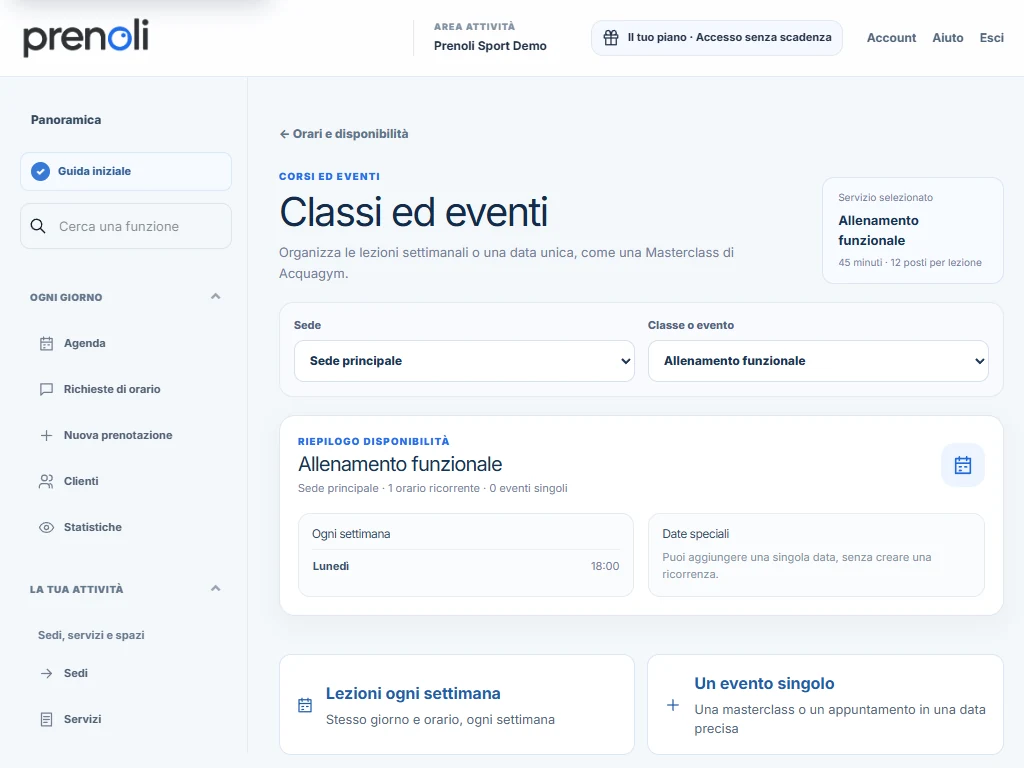Collapse the OGNI GIORNO section
The height and width of the screenshot is (768, 1024).
[x=216, y=296]
